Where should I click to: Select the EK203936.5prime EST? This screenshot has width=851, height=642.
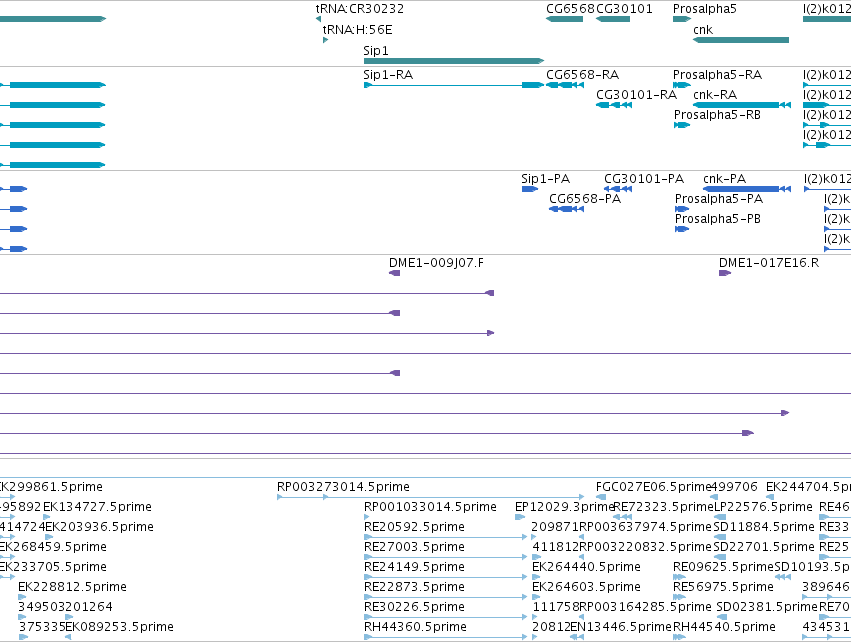pyautogui.click(x=49, y=537)
